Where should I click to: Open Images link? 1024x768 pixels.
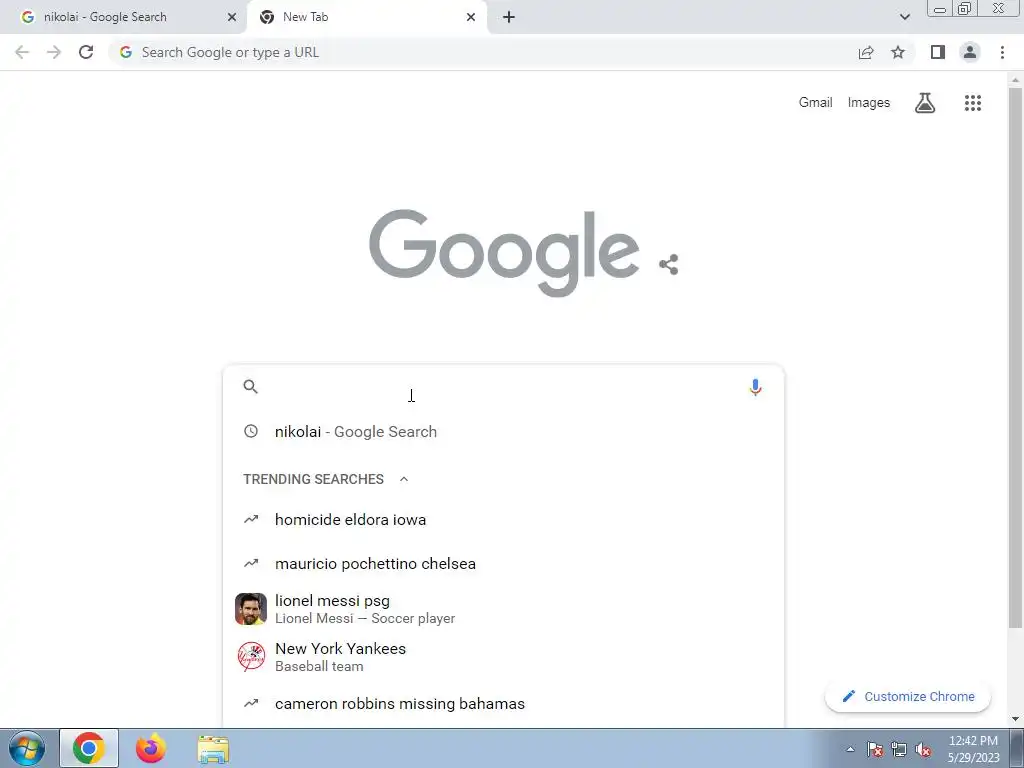pos(869,103)
